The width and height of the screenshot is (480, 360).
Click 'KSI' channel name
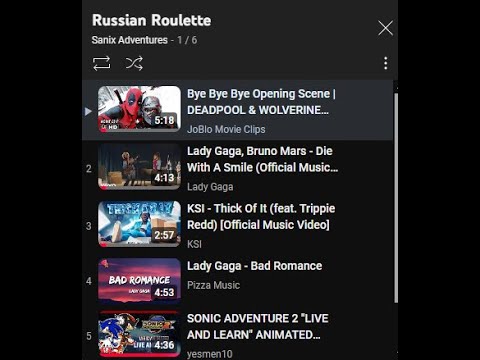(194, 244)
